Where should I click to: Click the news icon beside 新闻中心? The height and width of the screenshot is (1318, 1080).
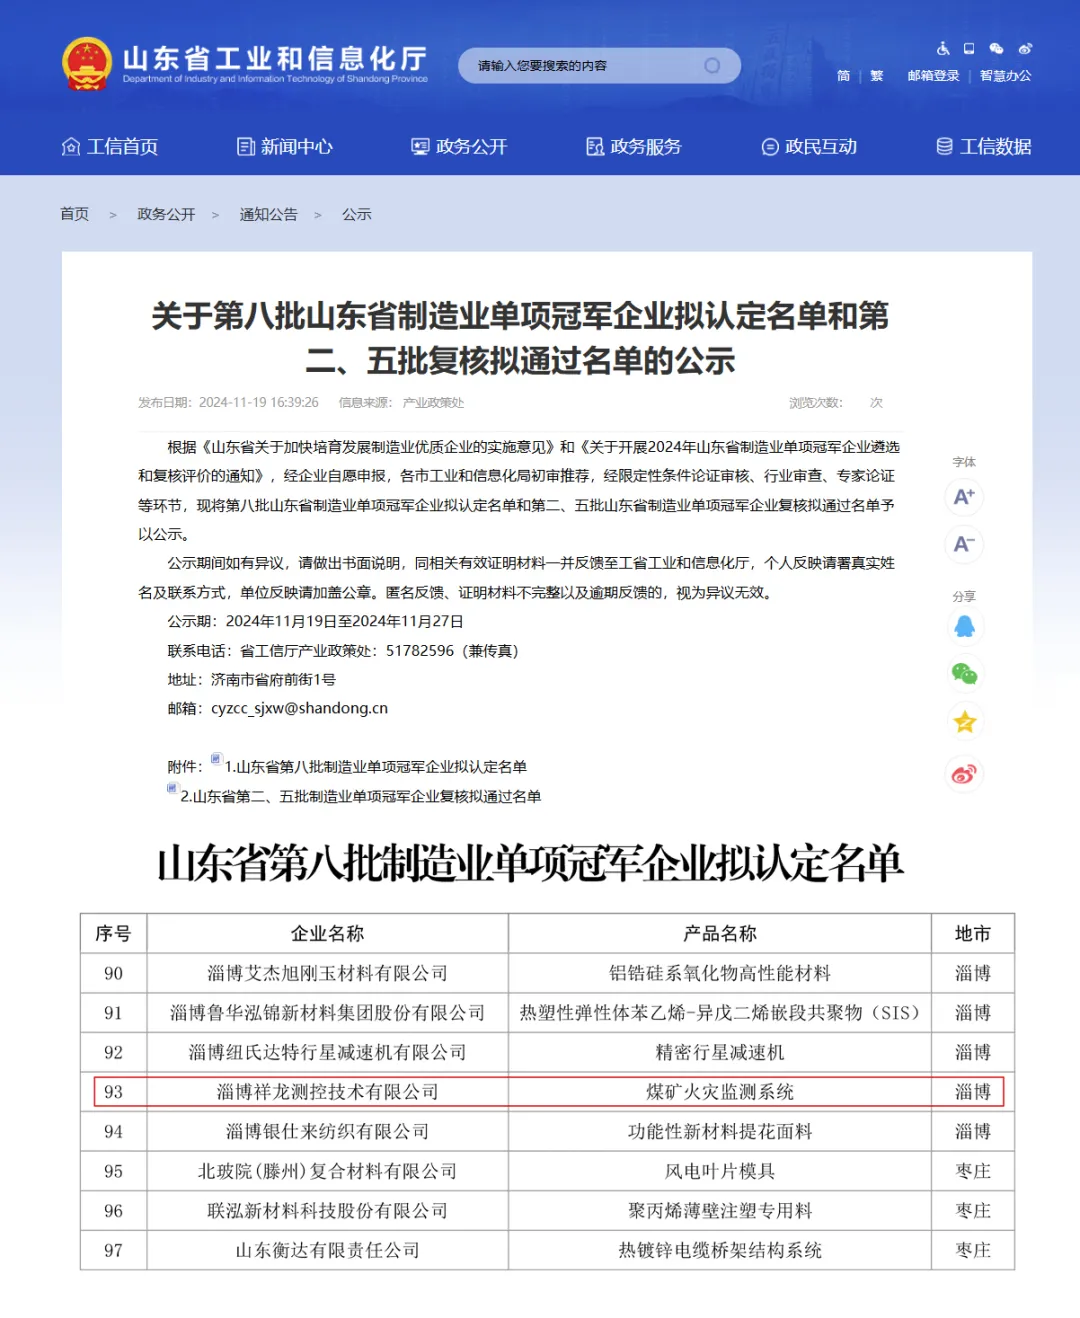[245, 147]
